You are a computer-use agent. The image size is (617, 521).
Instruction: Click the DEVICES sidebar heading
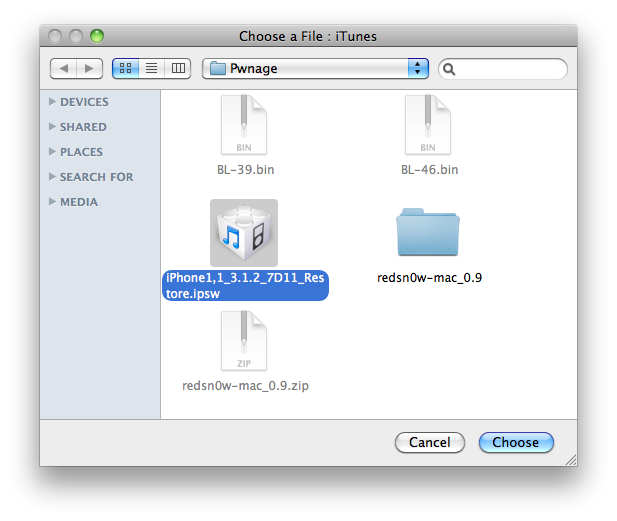(84, 102)
